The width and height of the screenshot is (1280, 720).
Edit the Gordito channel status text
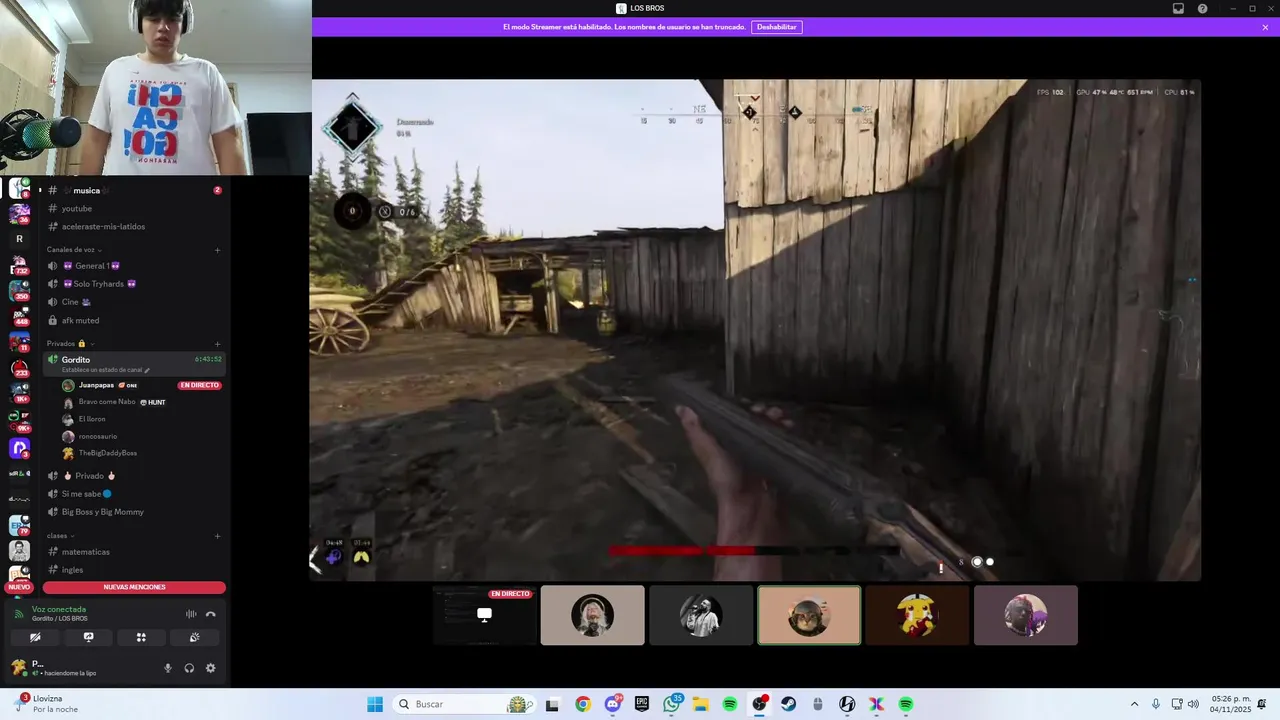pos(105,370)
